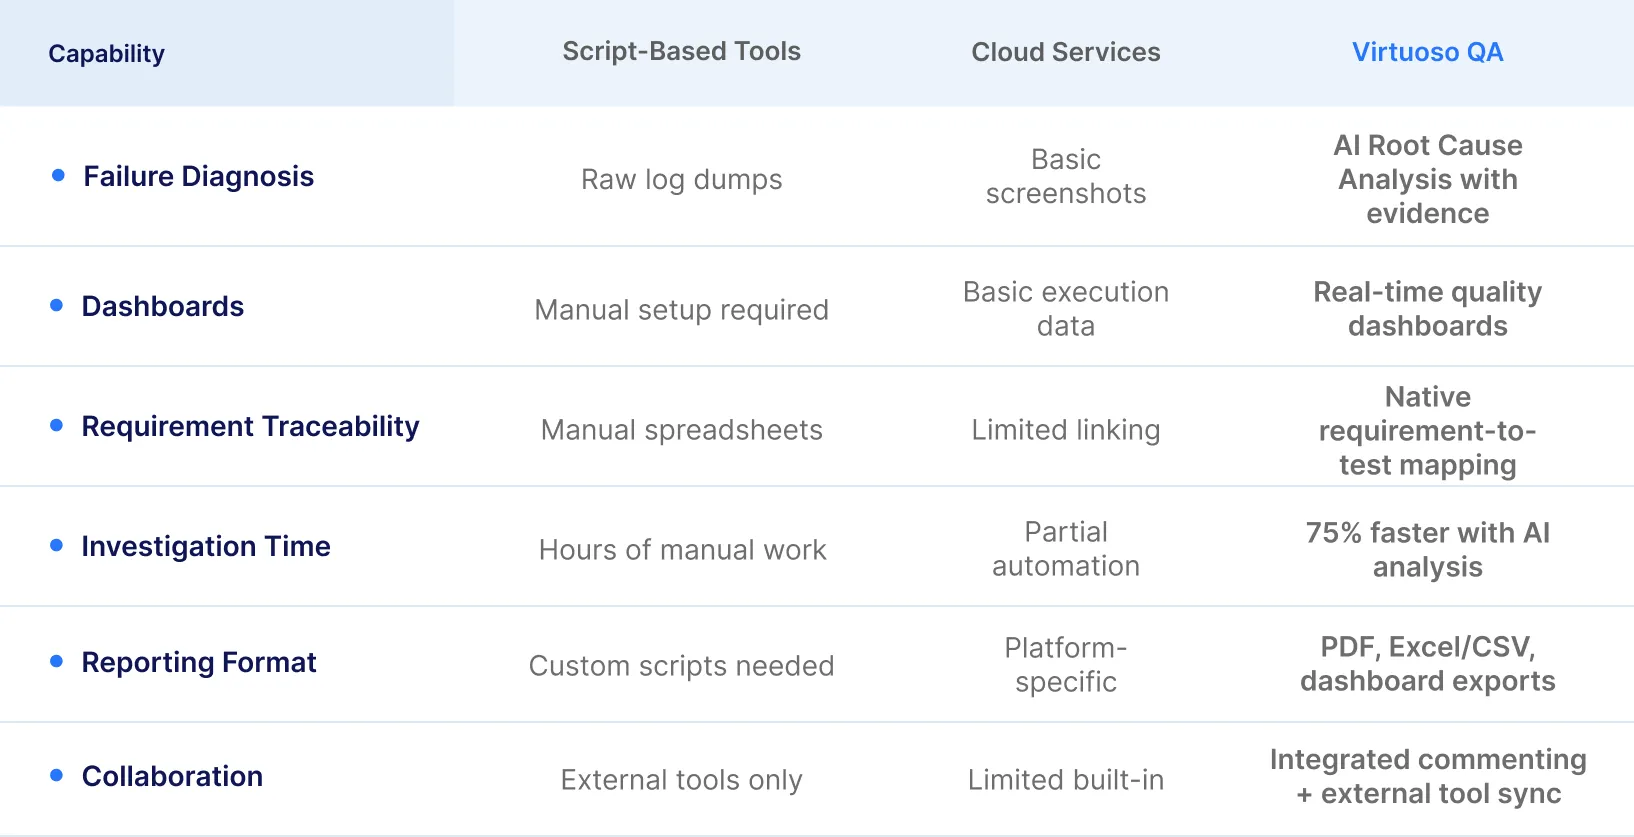
Task: Click the External tools only cell
Action: pos(682,780)
